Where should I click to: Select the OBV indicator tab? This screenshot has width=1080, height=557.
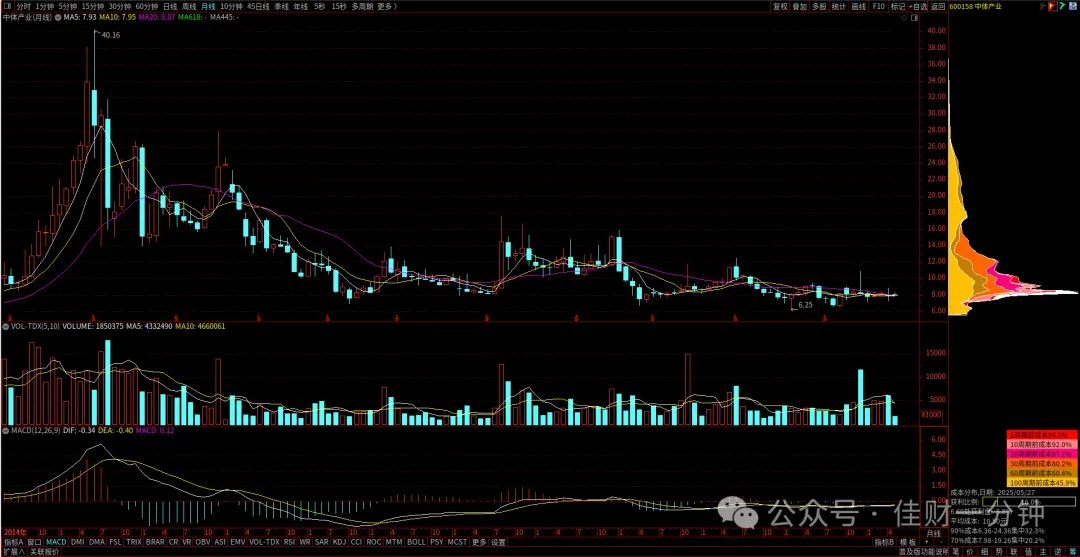[x=202, y=542]
